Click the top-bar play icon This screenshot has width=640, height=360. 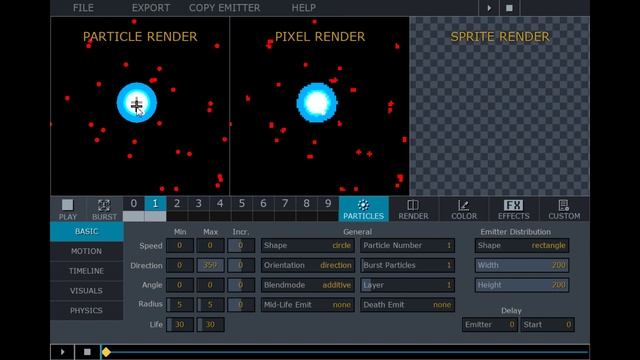489,8
